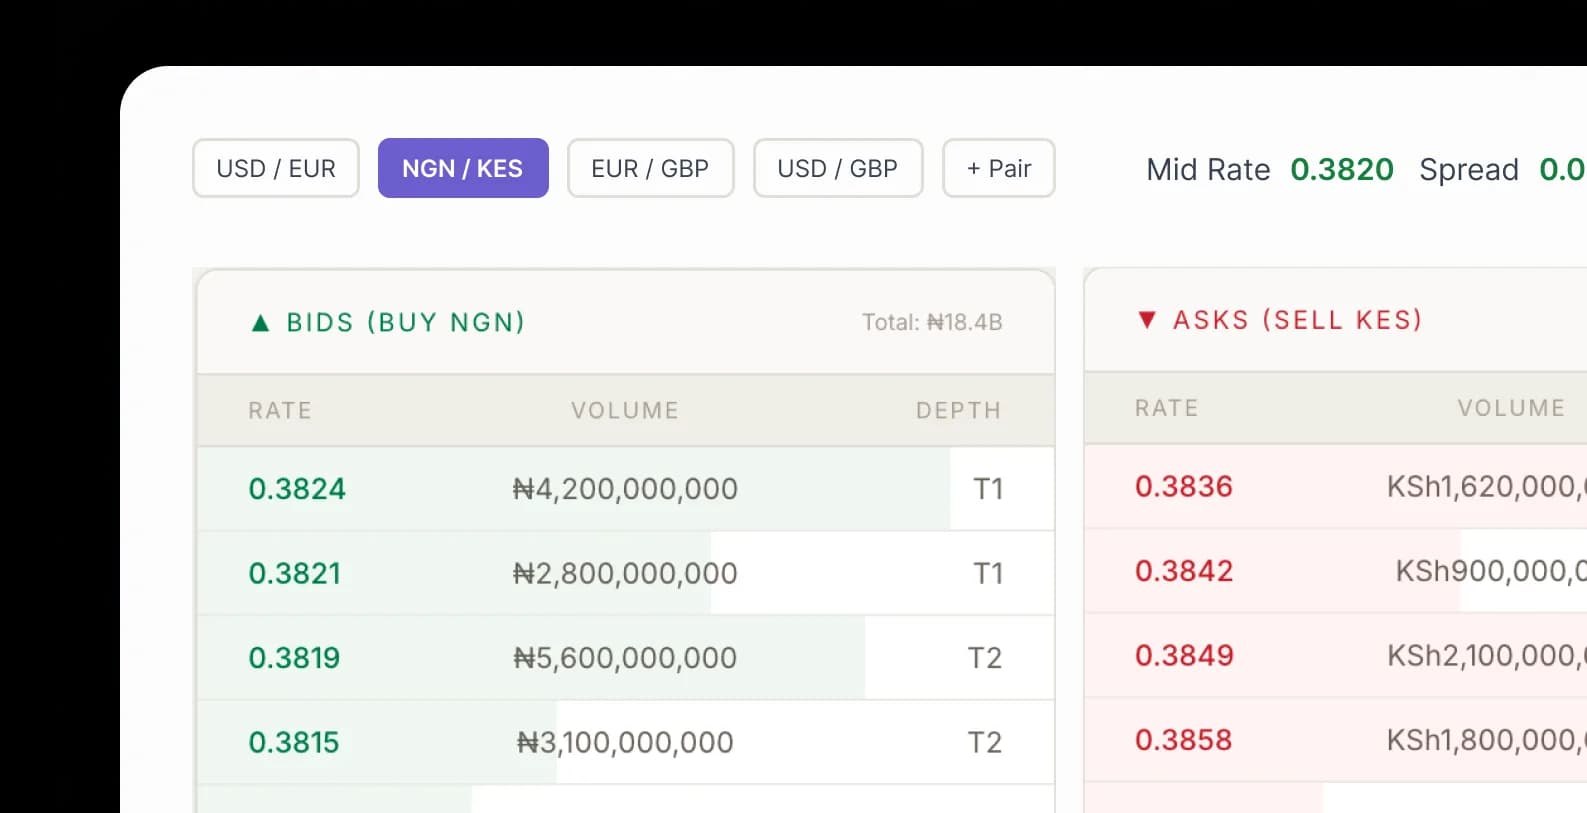Image resolution: width=1587 pixels, height=813 pixels.
Task: Click depth T1 in the 0.3824 row
Action: coord(988,489)
